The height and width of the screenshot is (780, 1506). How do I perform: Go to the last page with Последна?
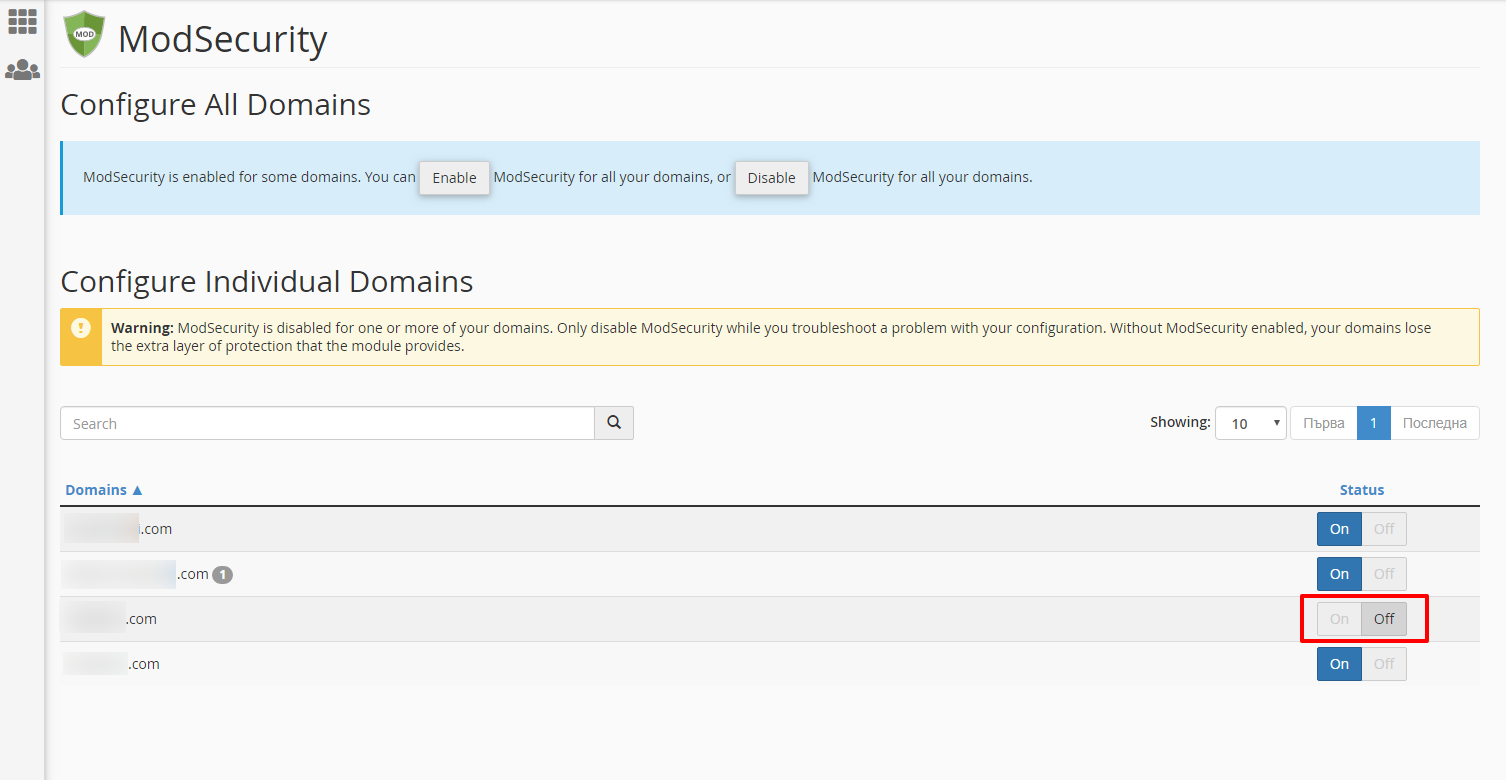coord(1434,423)
